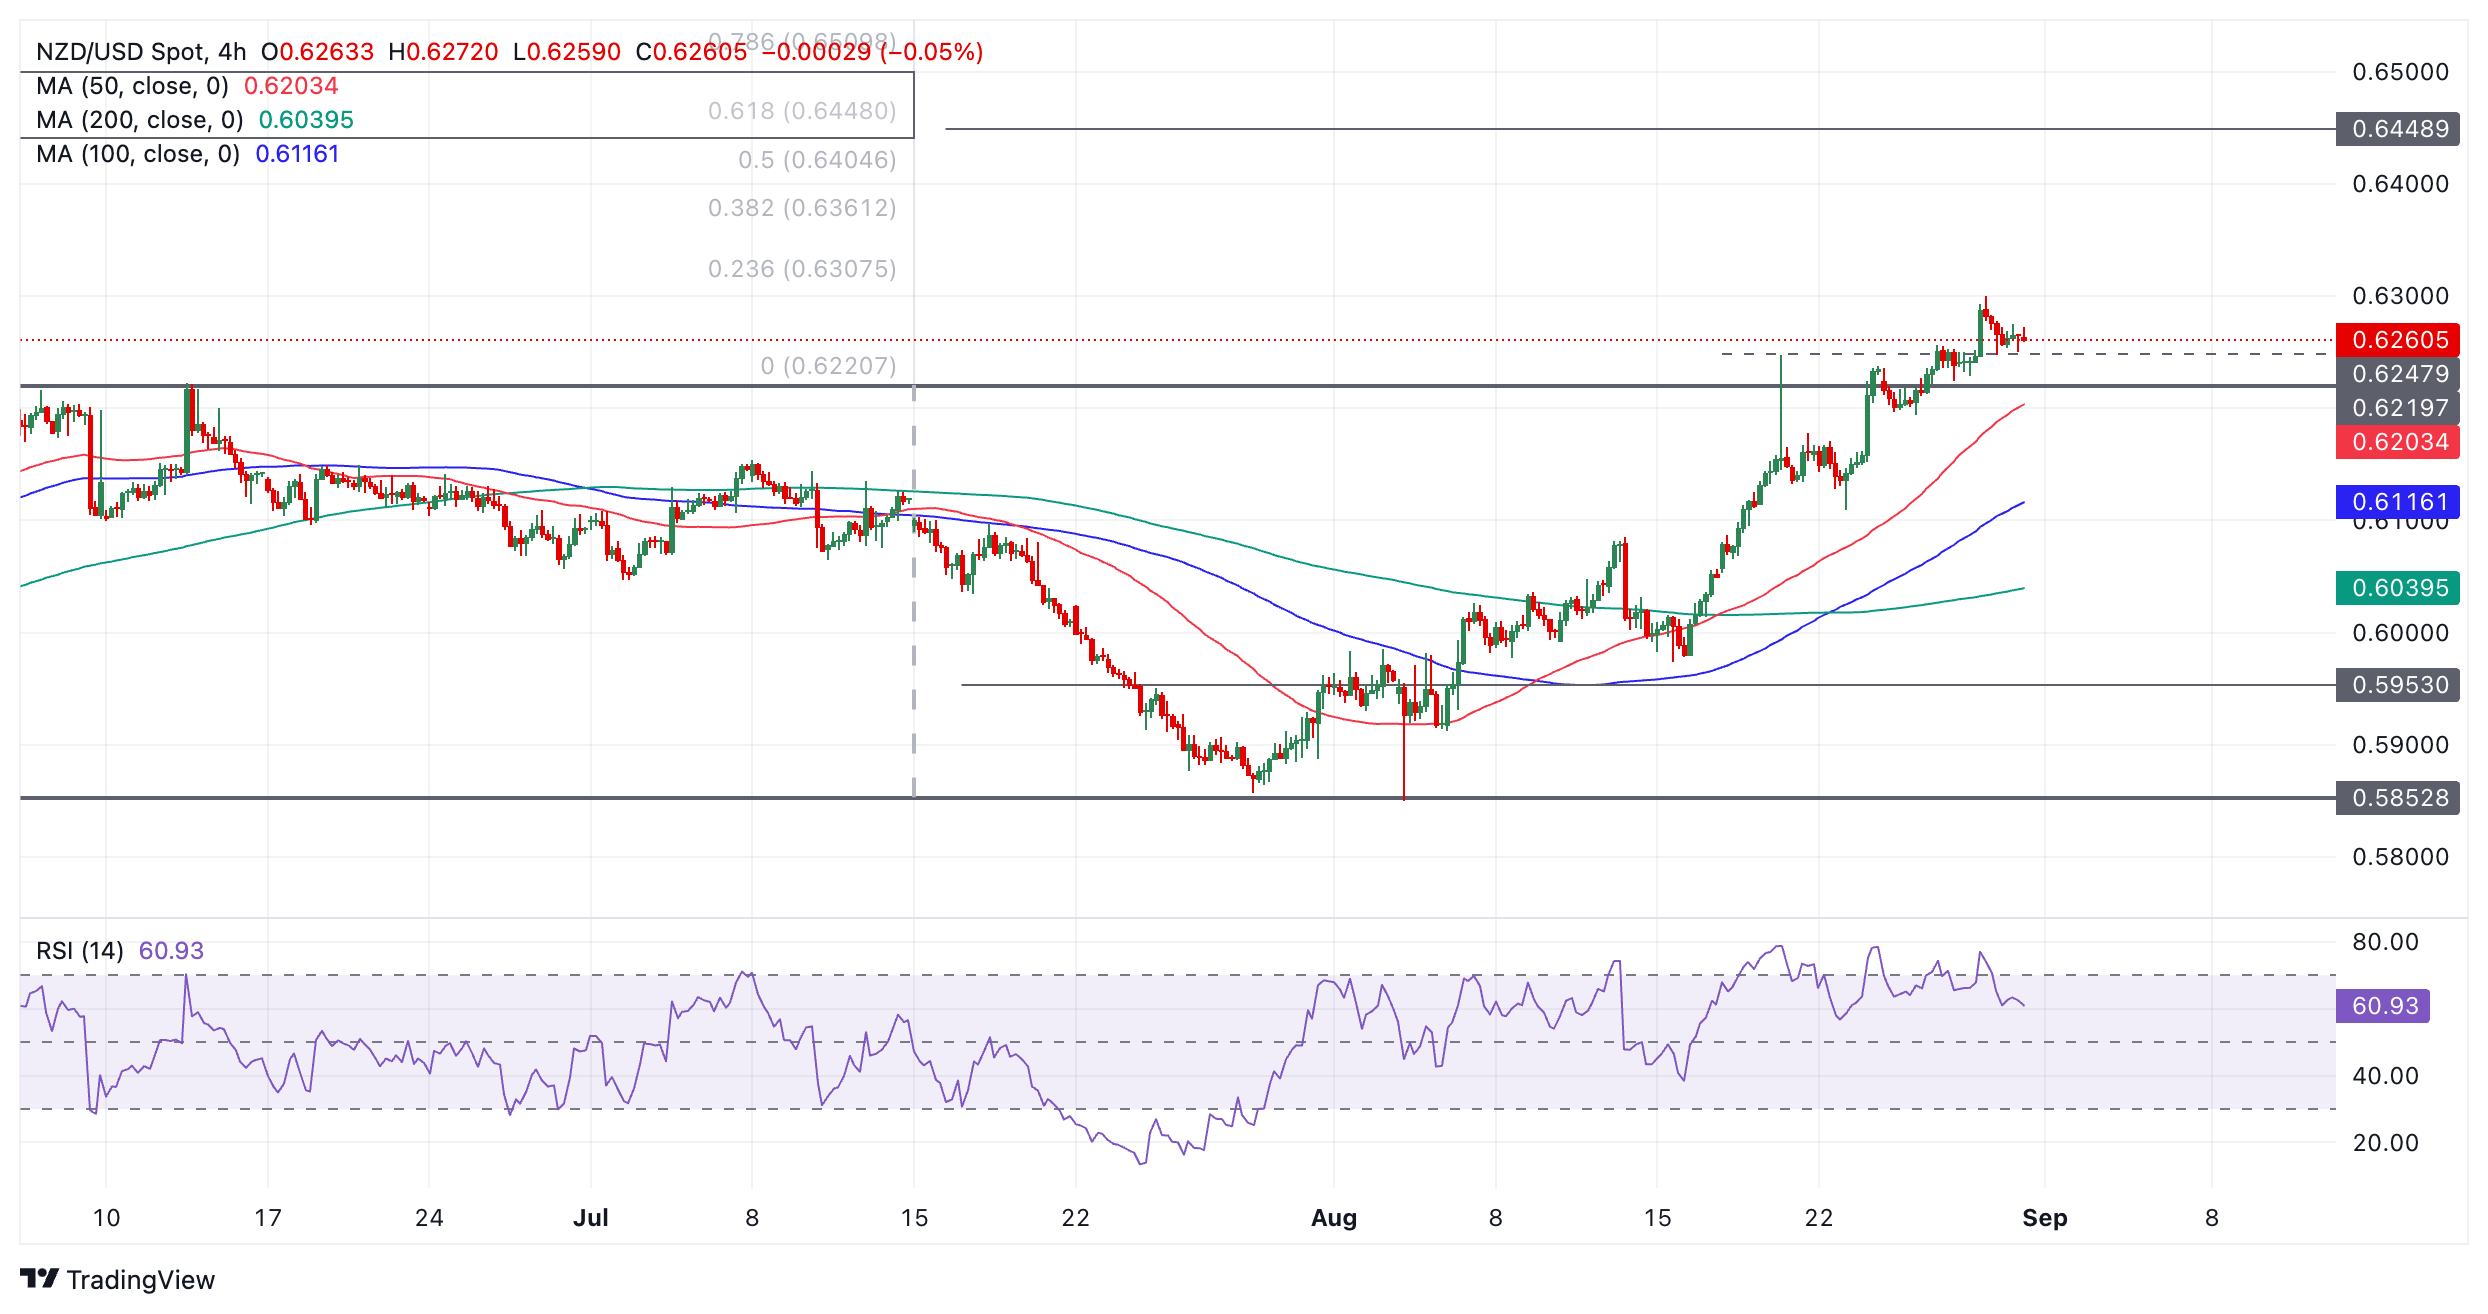
Task: Click the Jul label on time axis
Action: click(x=591, y=1217)
